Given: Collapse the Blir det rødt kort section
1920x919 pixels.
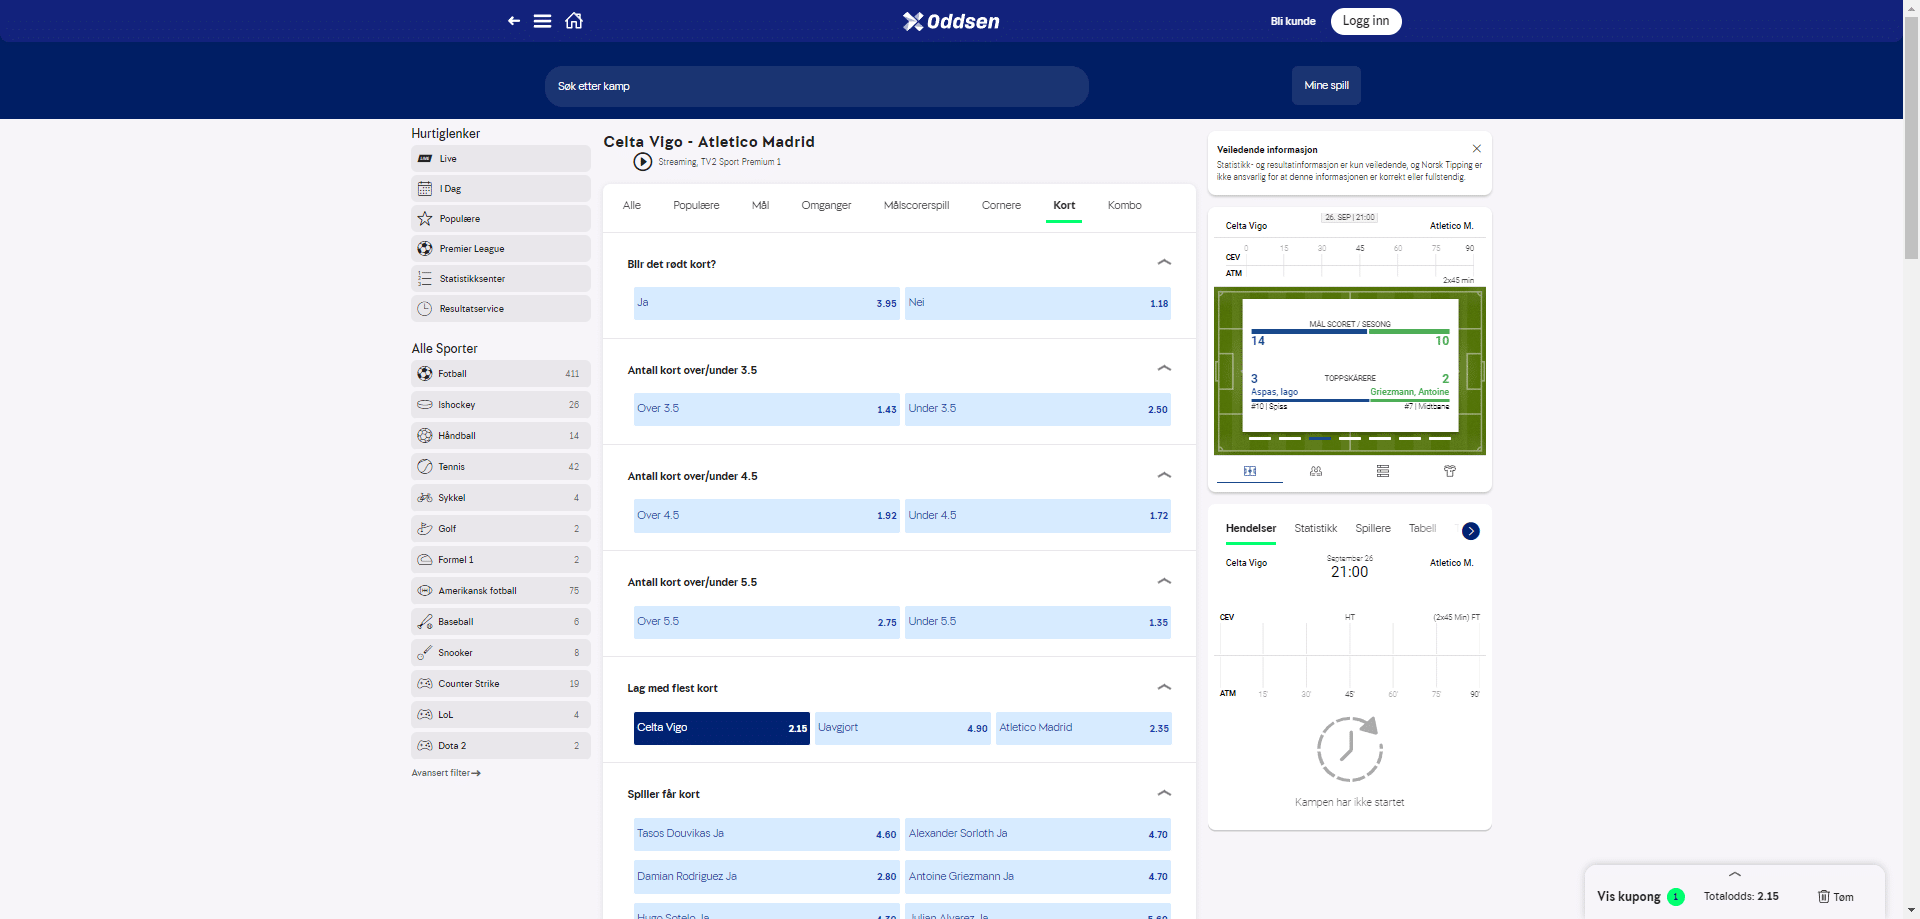Looking at the screenshot, I should tap(1164, 262).
